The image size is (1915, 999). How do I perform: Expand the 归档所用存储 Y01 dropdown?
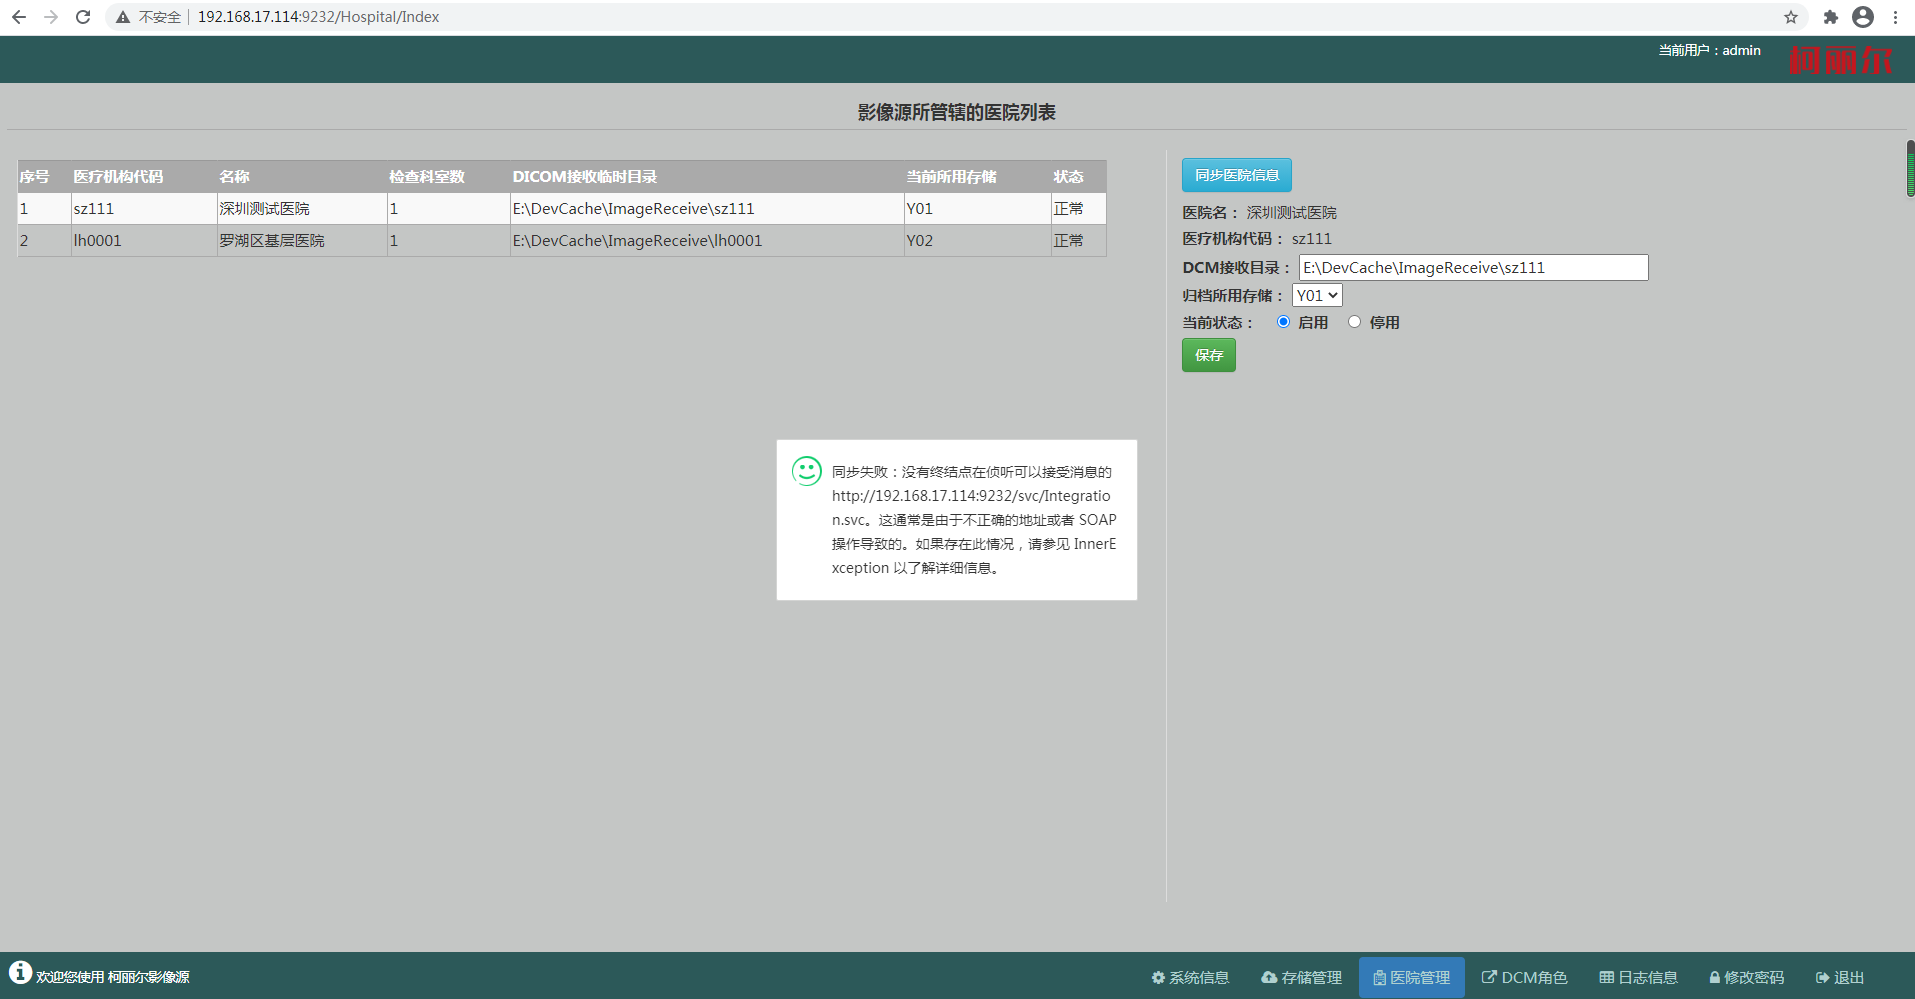coord(1316,295)
